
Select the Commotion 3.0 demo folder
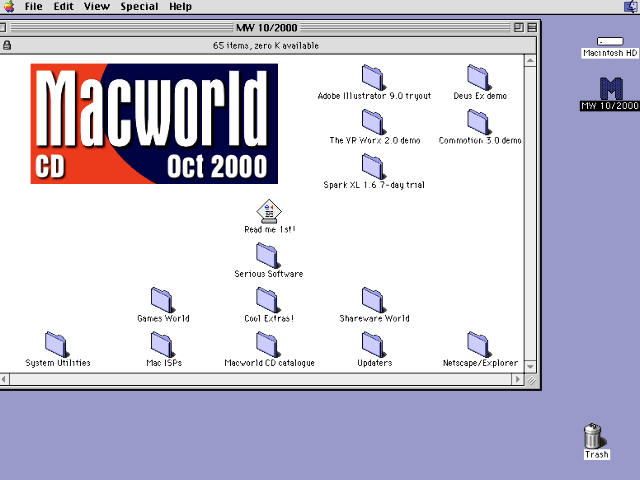478,122
